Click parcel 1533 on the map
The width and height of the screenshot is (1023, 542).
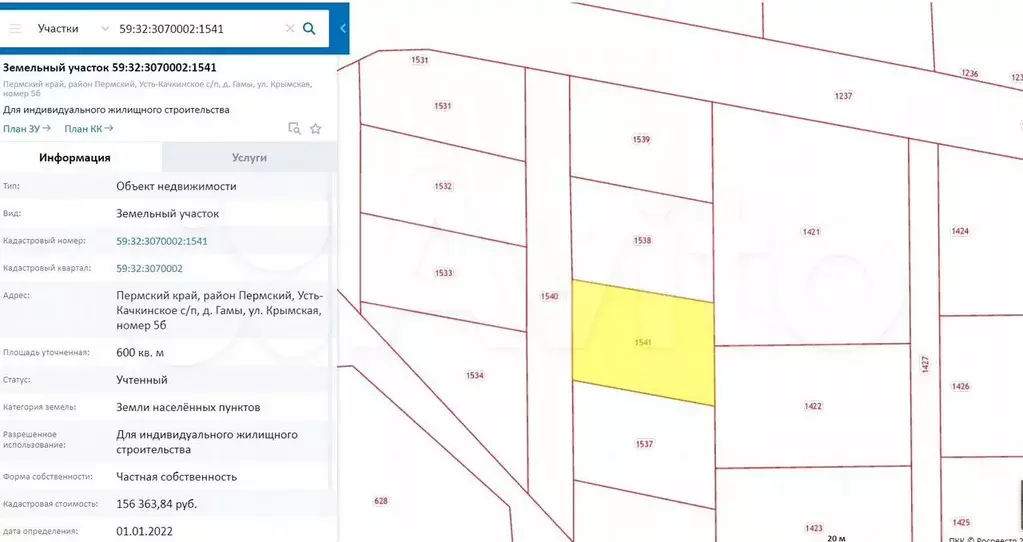click(x=444, y=273)
